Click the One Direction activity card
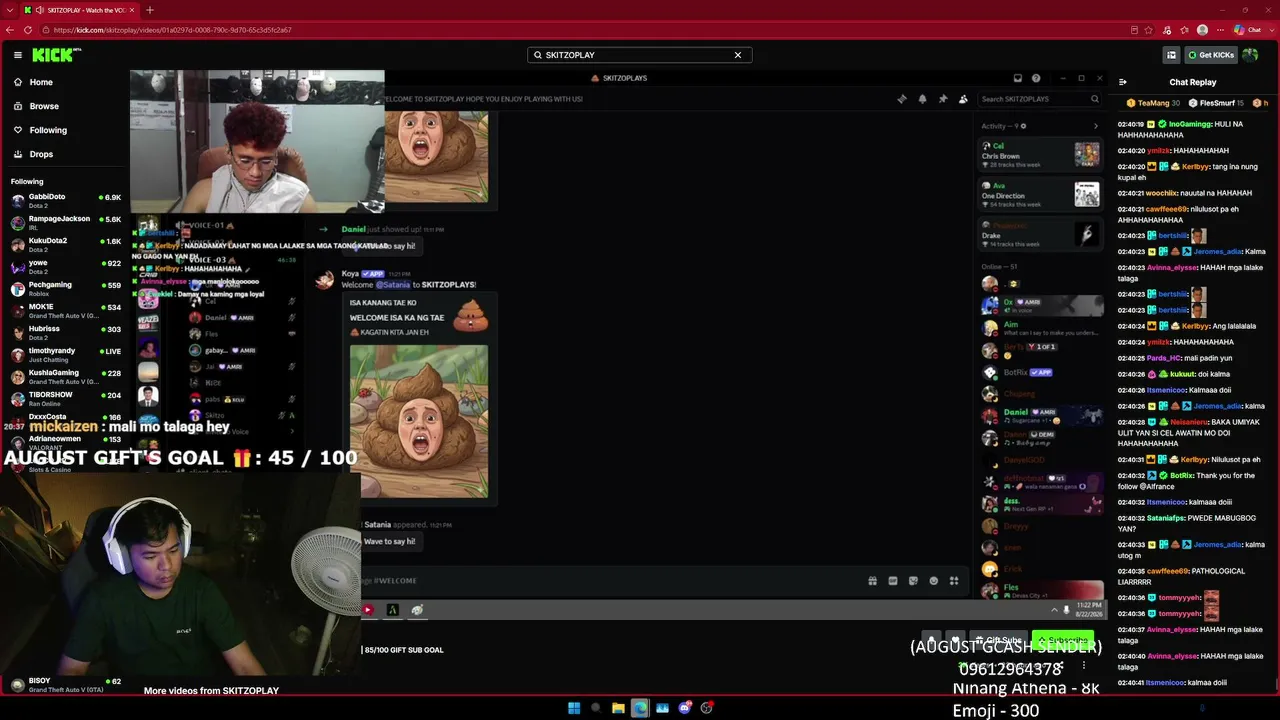Viewport: 1280px width, 720px height. pyautogui.click(x=1040, y=194)
